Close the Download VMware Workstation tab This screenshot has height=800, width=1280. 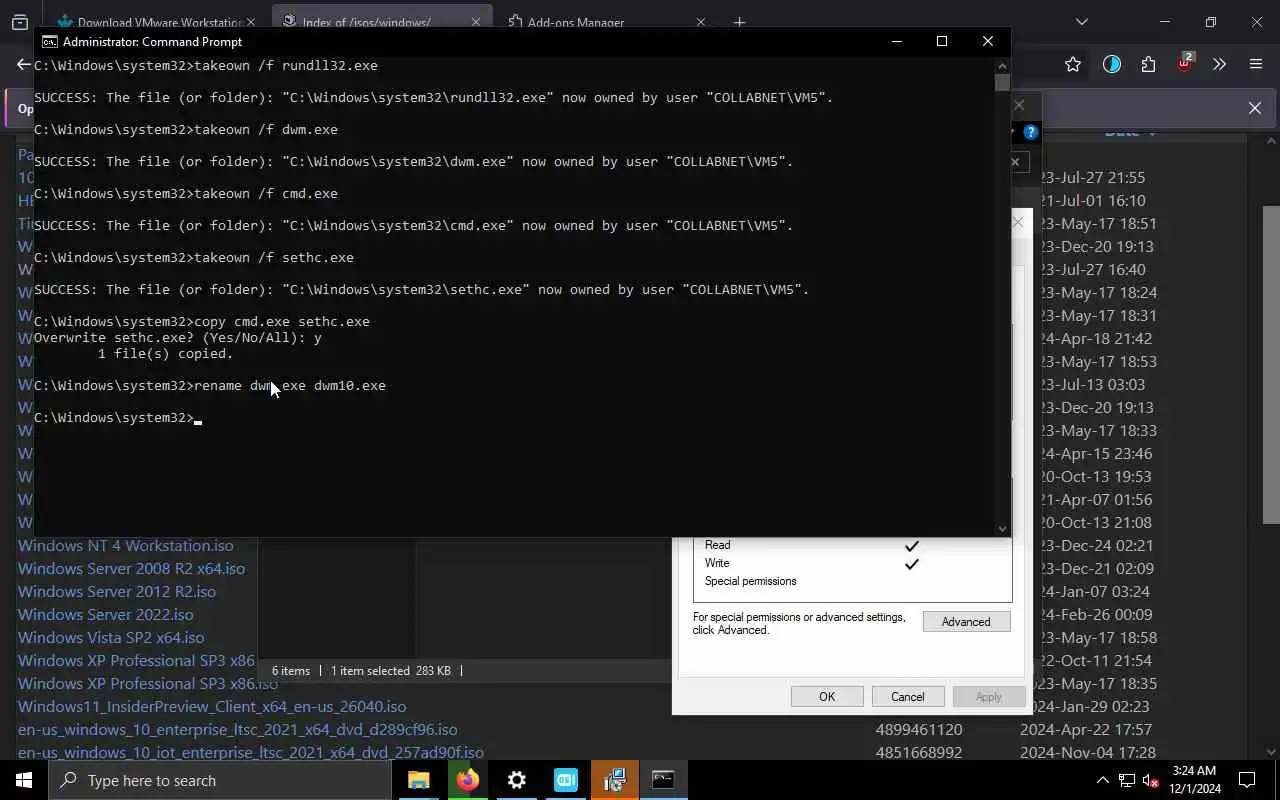(250, 22)
